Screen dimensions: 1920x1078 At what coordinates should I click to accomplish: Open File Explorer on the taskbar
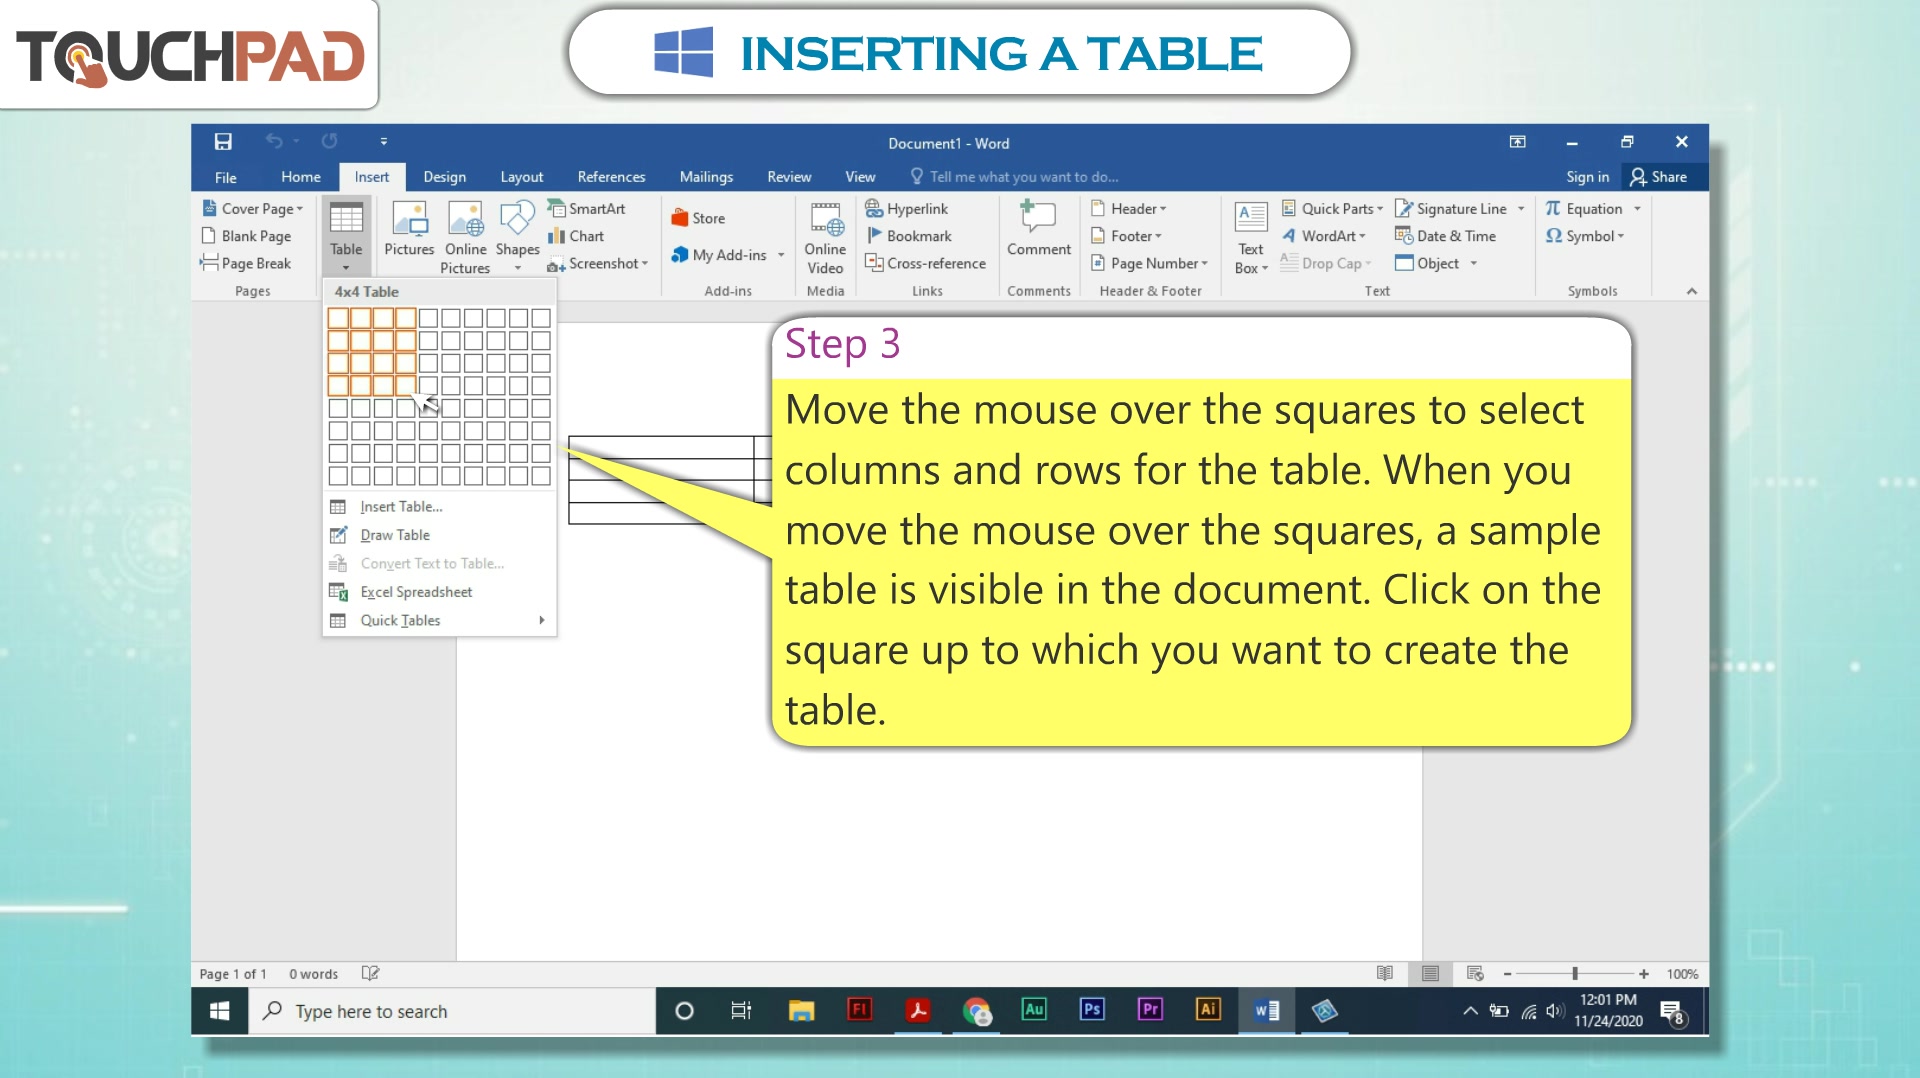pyautogui.click(x=801, y=1010)
